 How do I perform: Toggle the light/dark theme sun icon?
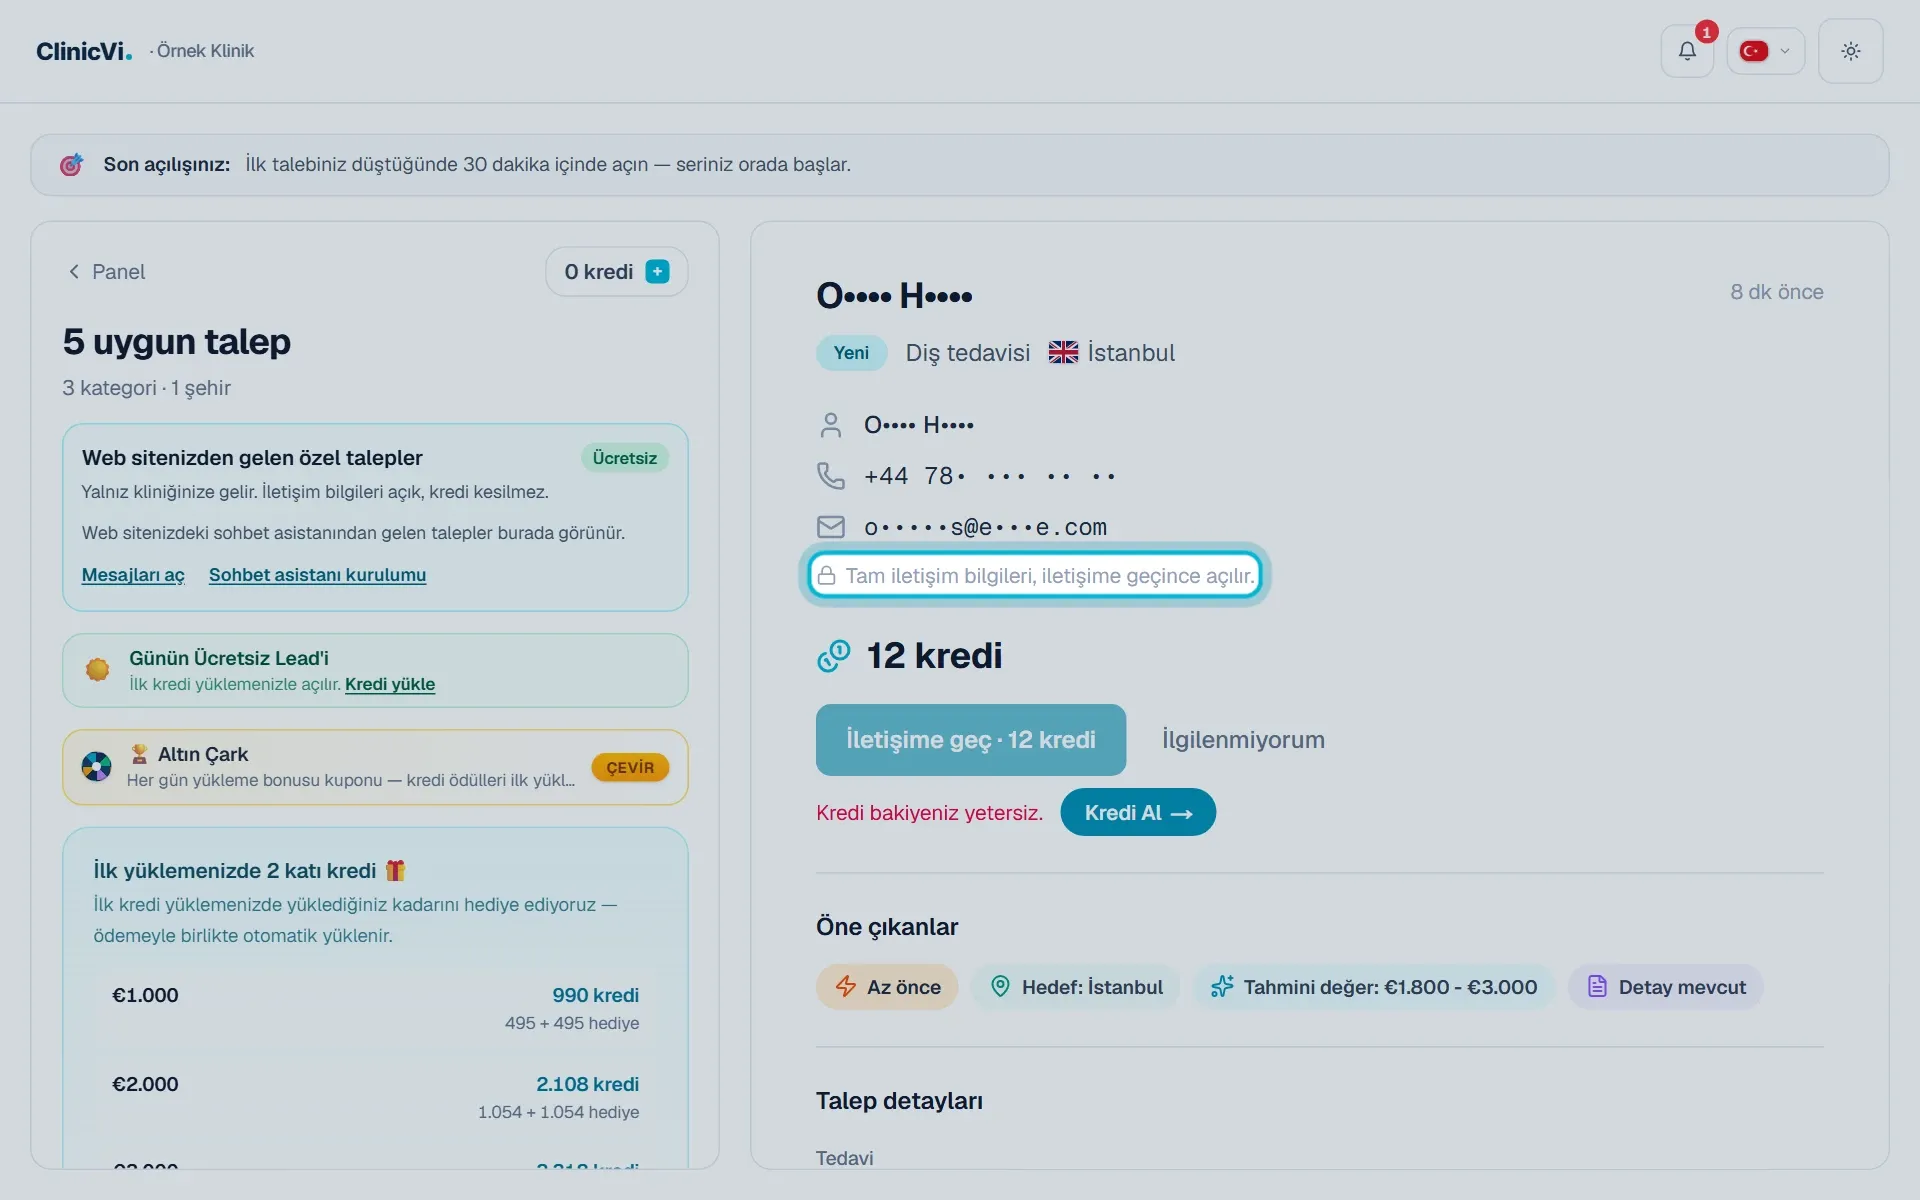click(x=1850, y=51)
